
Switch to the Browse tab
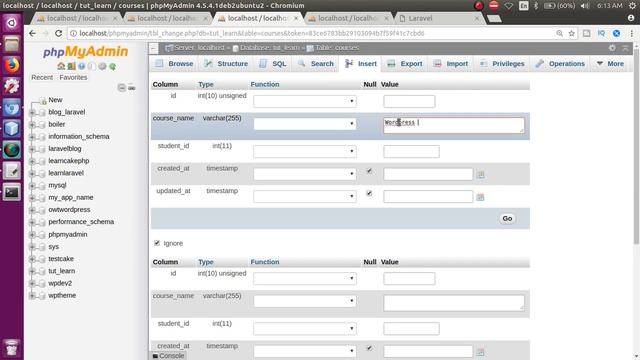click(x=174, y=64)
